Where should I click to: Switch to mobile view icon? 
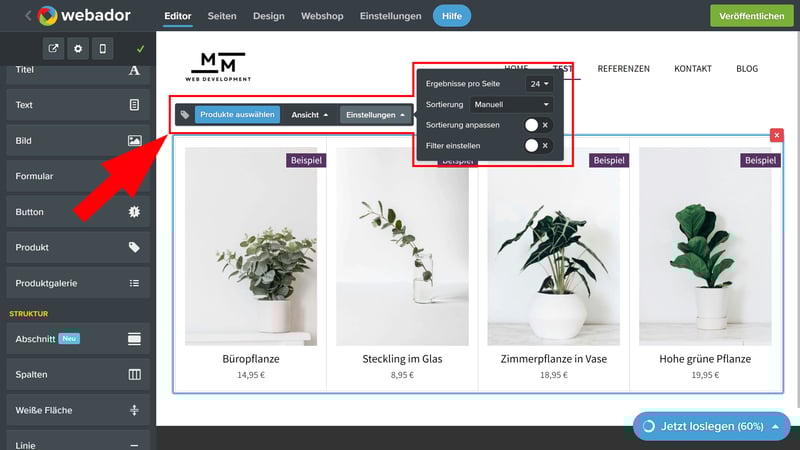click(x=103, y=48)
